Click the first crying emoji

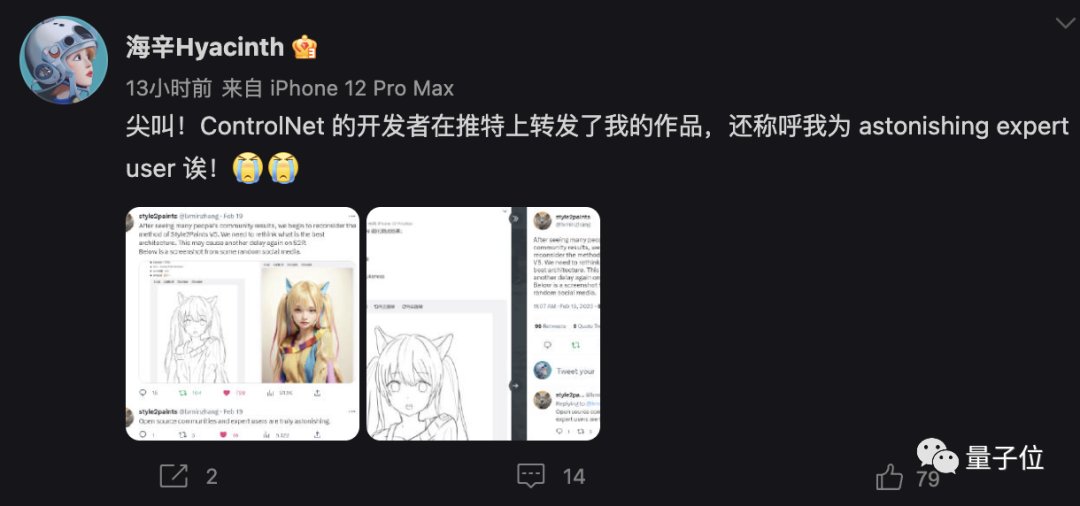tap(247, 168)
